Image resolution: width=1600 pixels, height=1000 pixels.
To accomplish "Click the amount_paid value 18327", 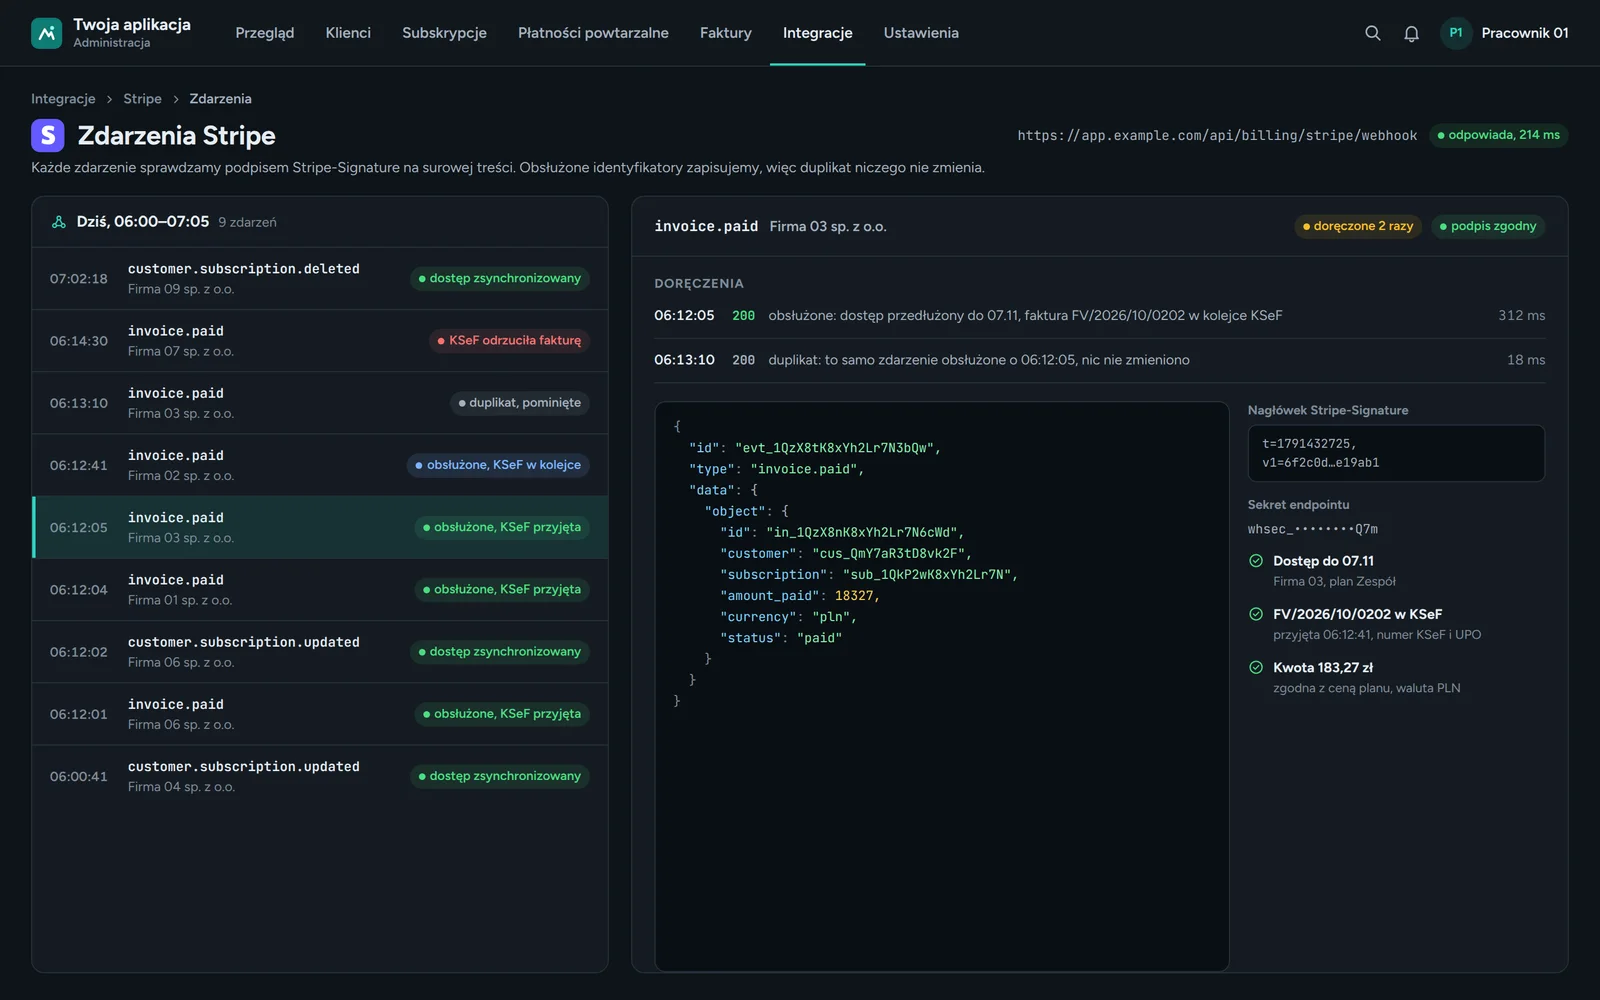I will pos(854,596).
